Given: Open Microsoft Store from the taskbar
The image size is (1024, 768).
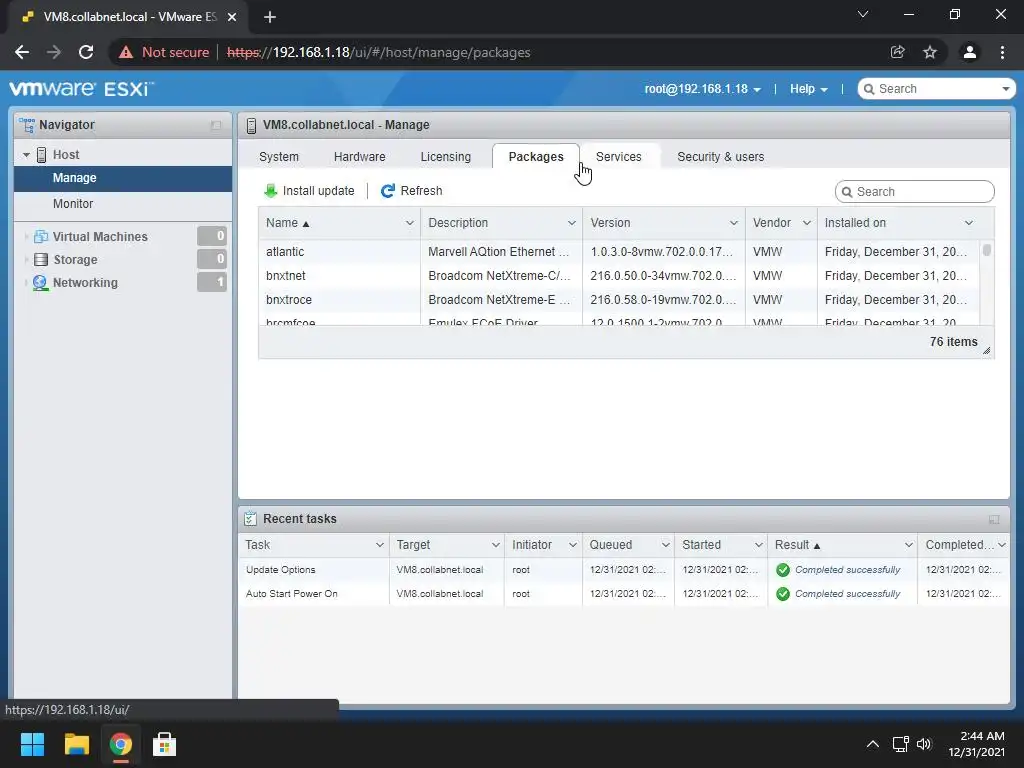Looking at the screenshot, I should [x=164, y=744].
